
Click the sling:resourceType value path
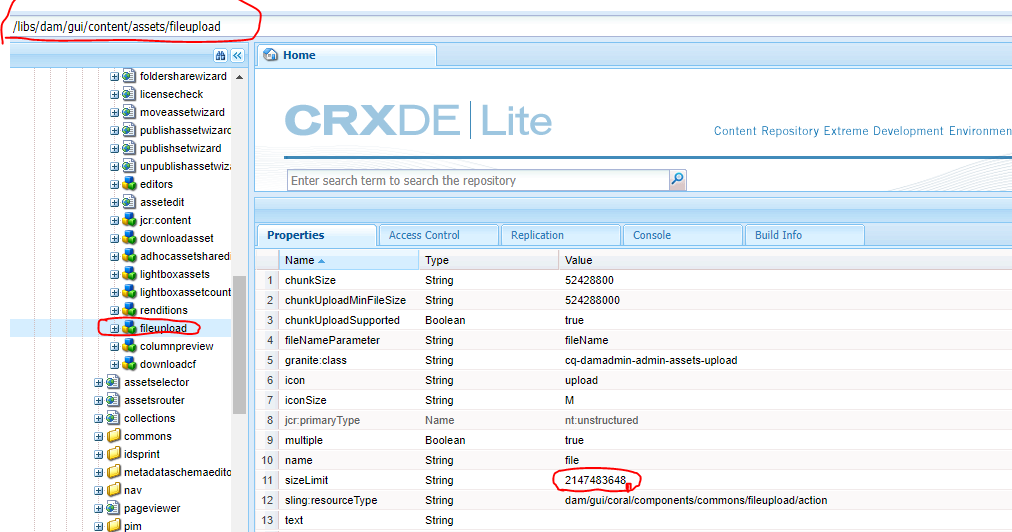pos(696,500)
